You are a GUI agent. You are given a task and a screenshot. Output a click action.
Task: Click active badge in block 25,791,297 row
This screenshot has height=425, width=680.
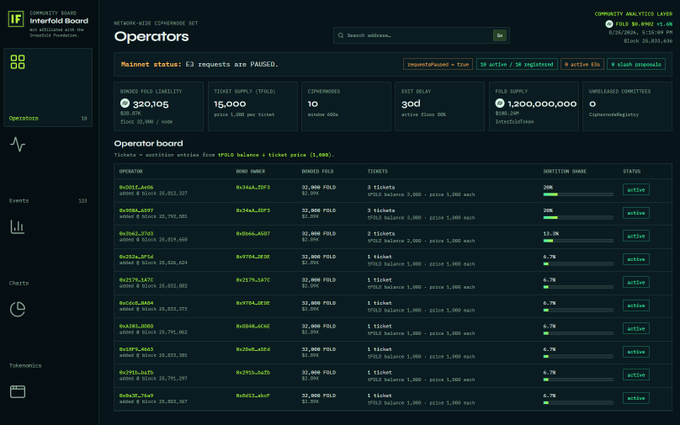click(x=636, y=375)
